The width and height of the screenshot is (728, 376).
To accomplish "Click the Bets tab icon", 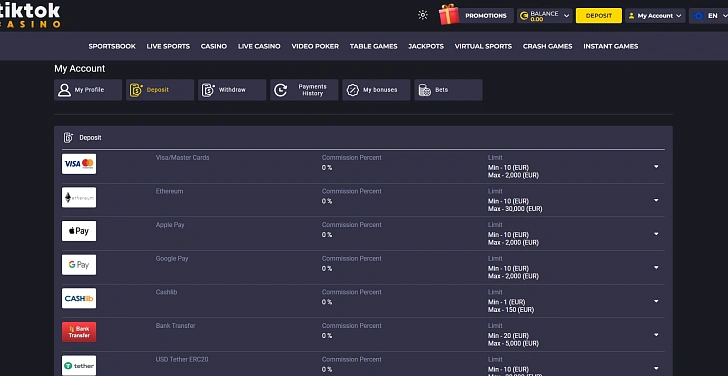I will [425, 90].
